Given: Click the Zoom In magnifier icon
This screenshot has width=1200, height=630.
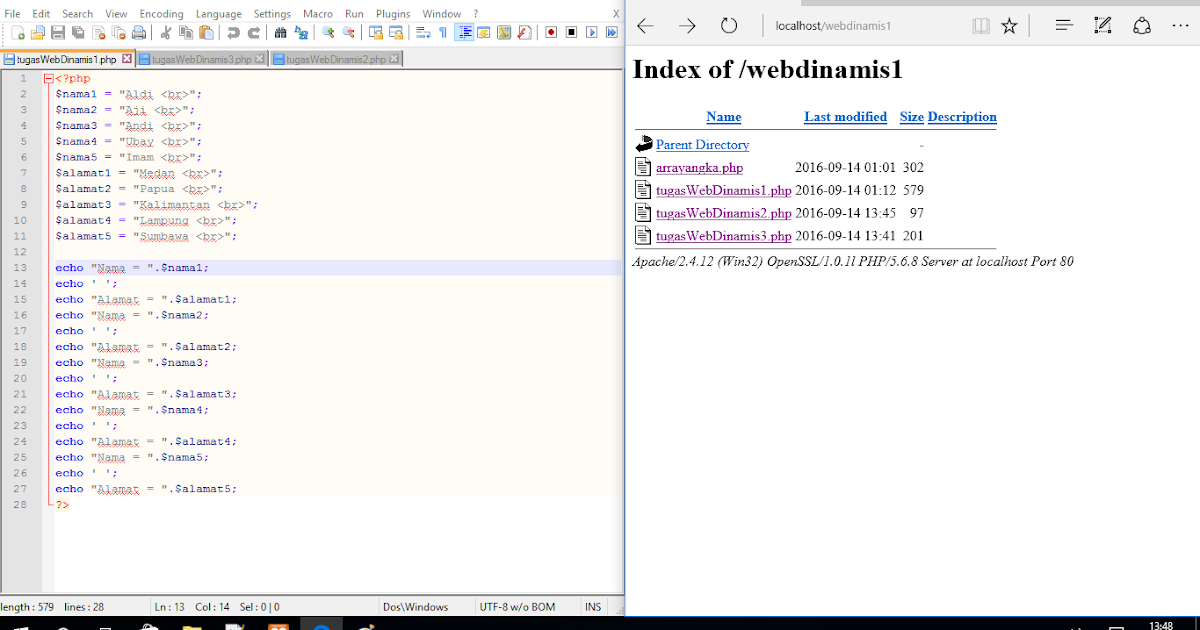Looking at the screenshot, I should pos(326,33).
